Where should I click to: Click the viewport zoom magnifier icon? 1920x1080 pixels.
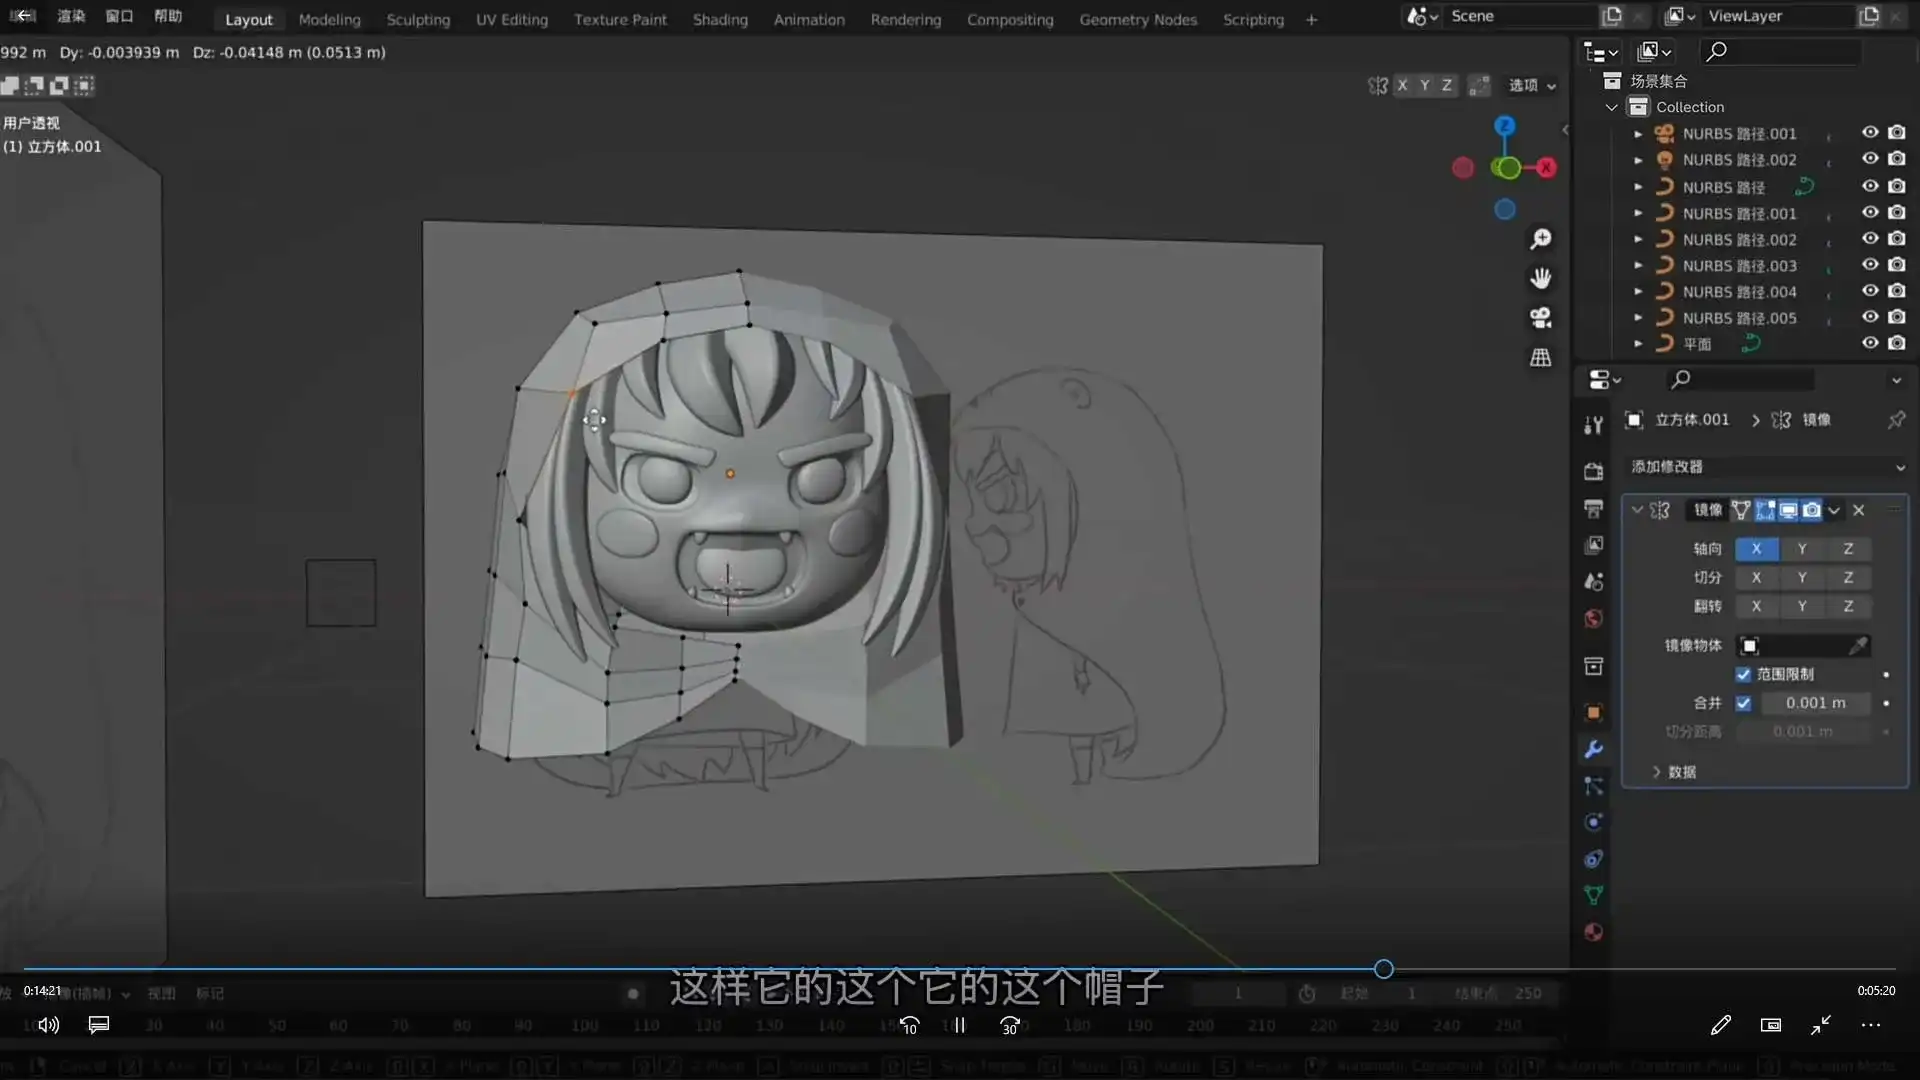click(1542, 239)
